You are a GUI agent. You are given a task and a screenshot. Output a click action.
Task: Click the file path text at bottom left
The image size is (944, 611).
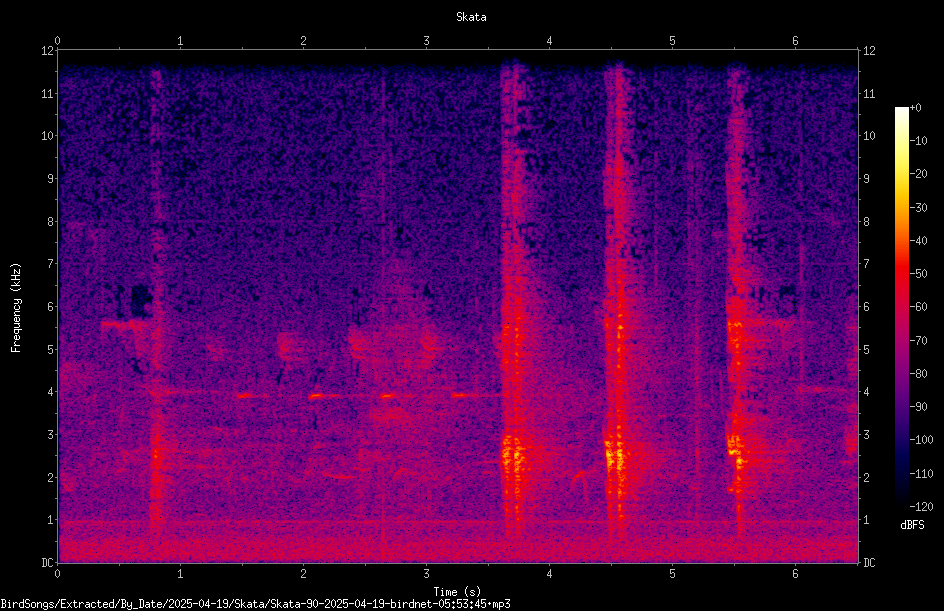click(x=255, y=604)
